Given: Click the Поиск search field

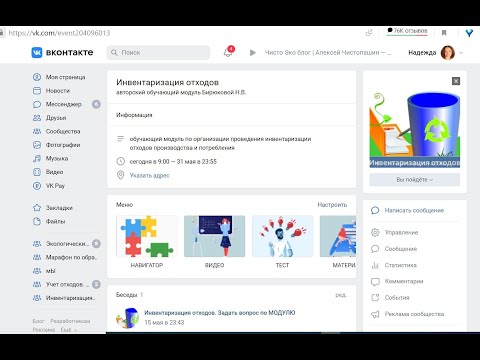Looking at the screenshot, I should coord(158,53).
